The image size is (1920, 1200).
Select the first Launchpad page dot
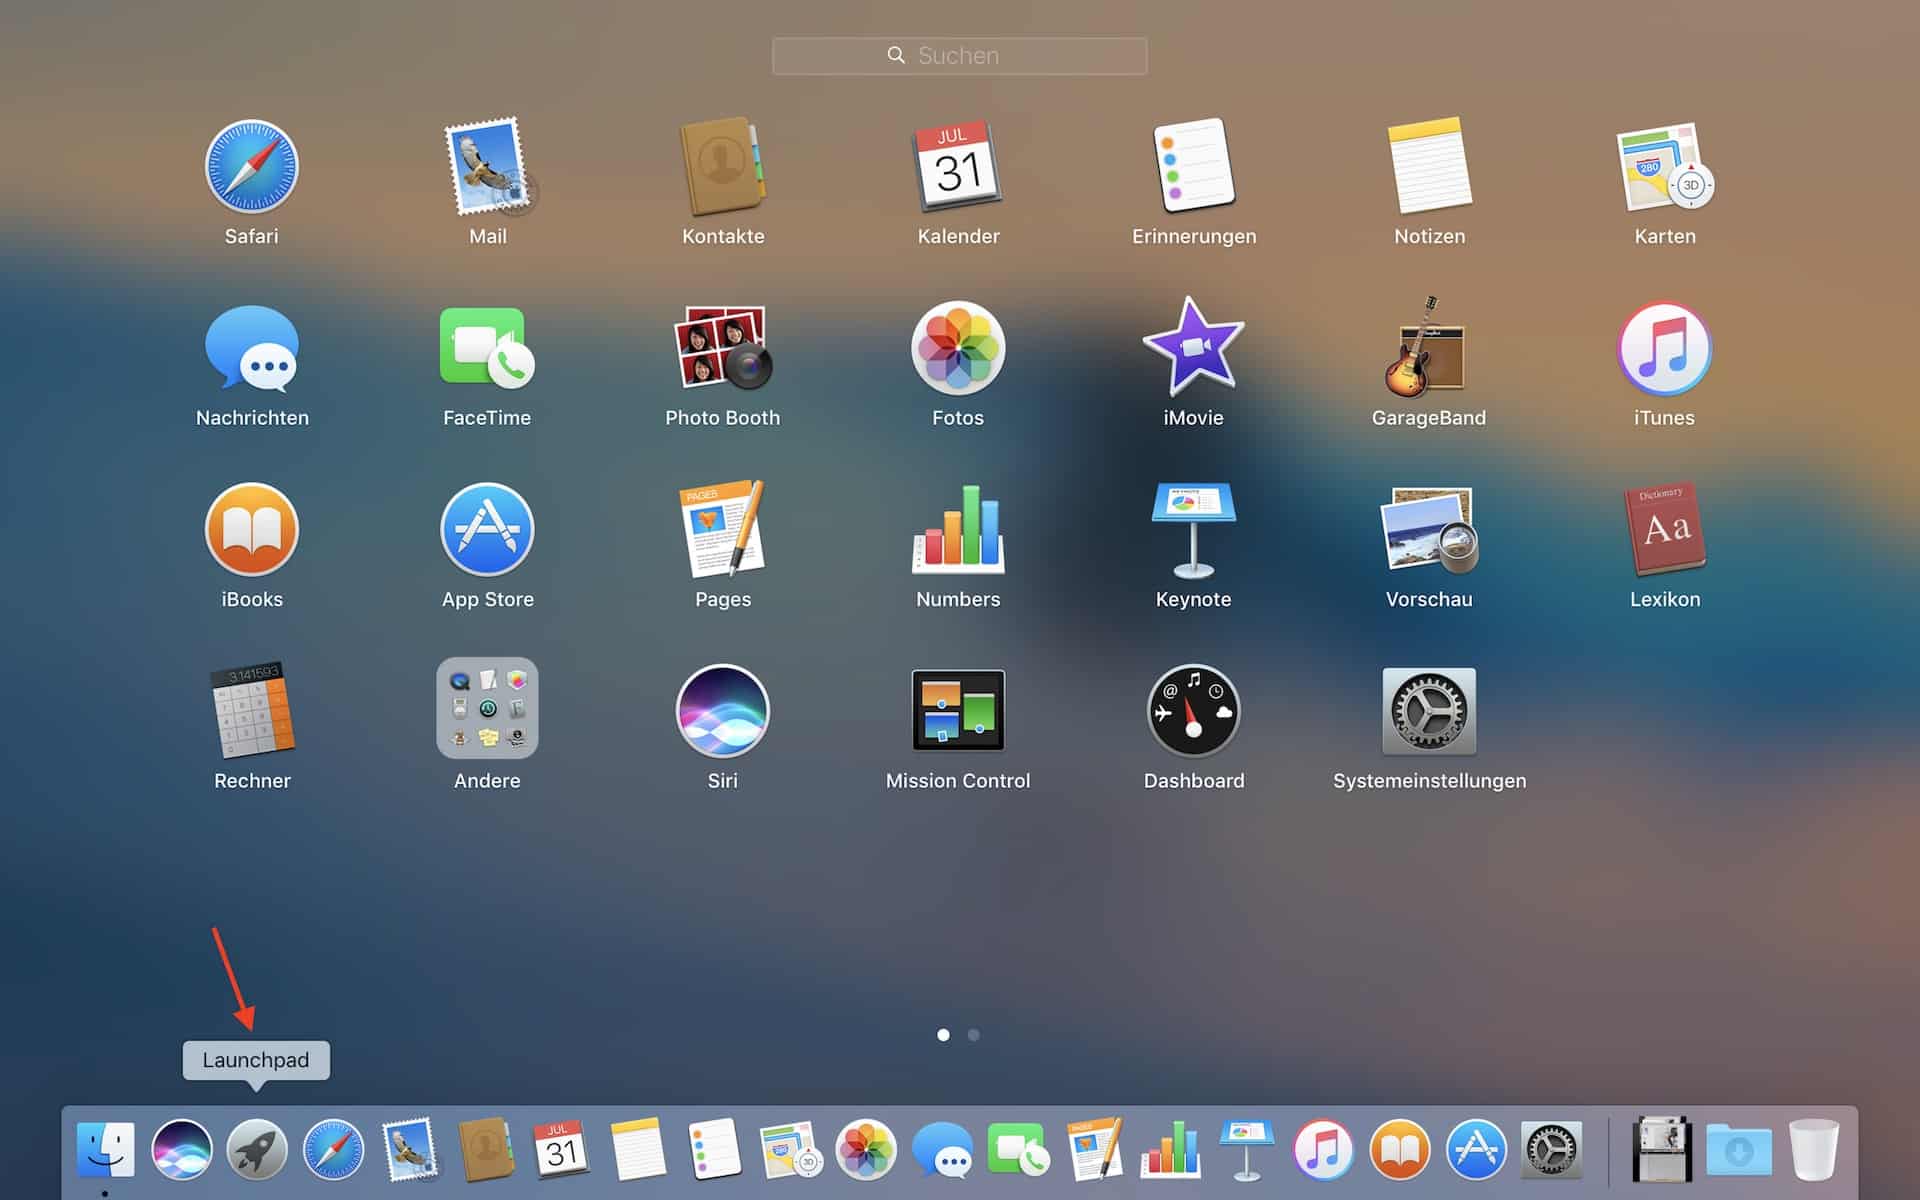point(943,1035)
